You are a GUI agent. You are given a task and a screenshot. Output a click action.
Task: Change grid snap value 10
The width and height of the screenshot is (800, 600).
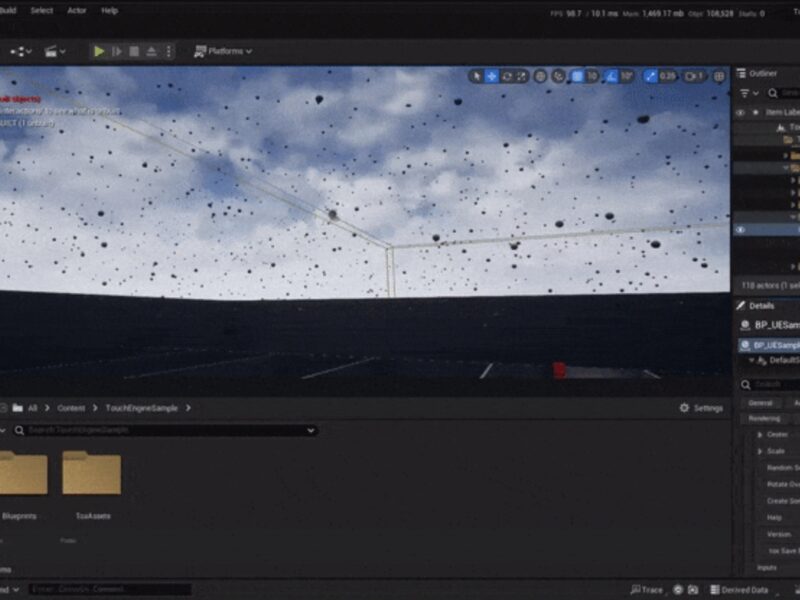[x=592, y=77]
